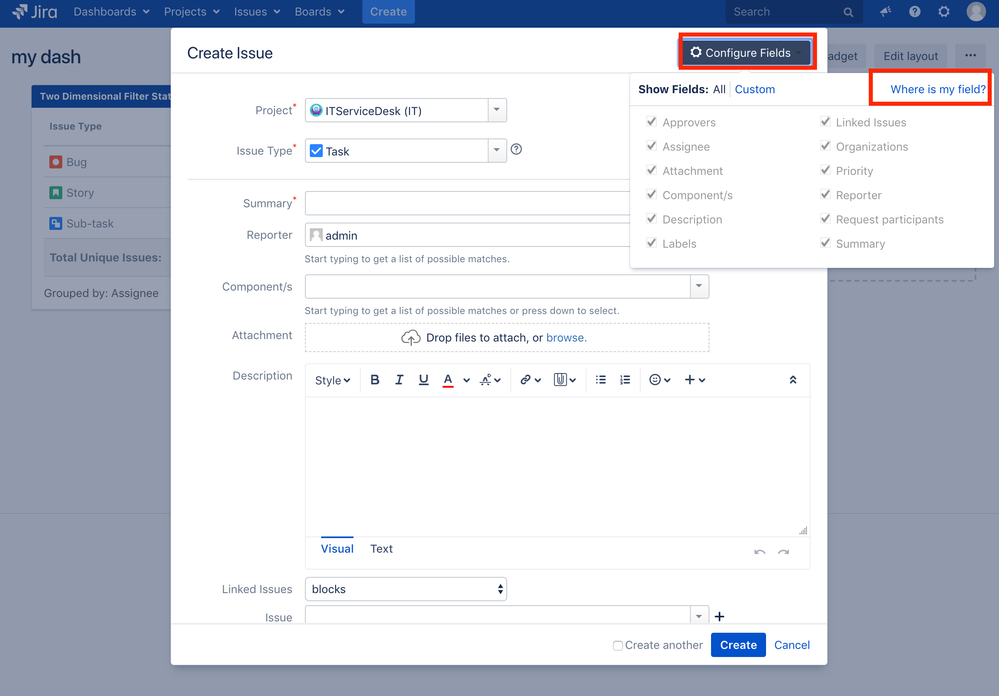Uncheck the Approvers field checkbox

[x=651, y=121]
